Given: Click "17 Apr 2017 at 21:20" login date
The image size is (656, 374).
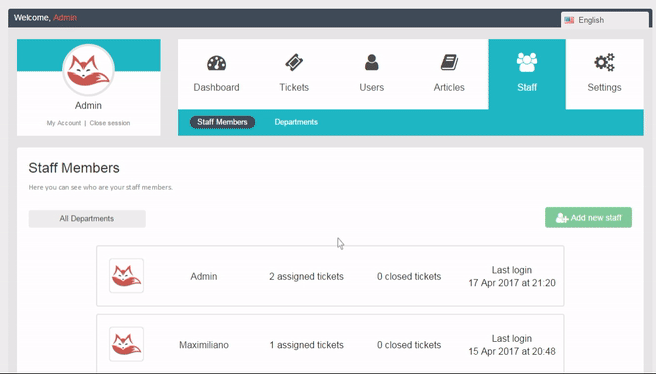Looking at the screenshot, I should point(512,283).
